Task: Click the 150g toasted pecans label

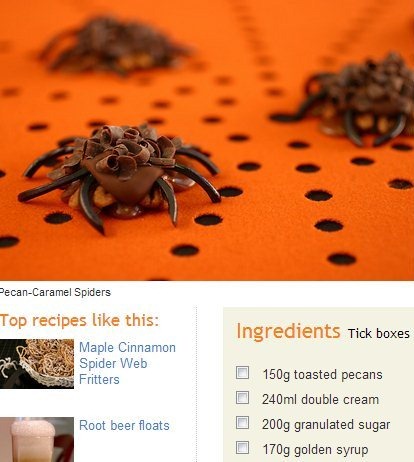Action: click(322, 375)
